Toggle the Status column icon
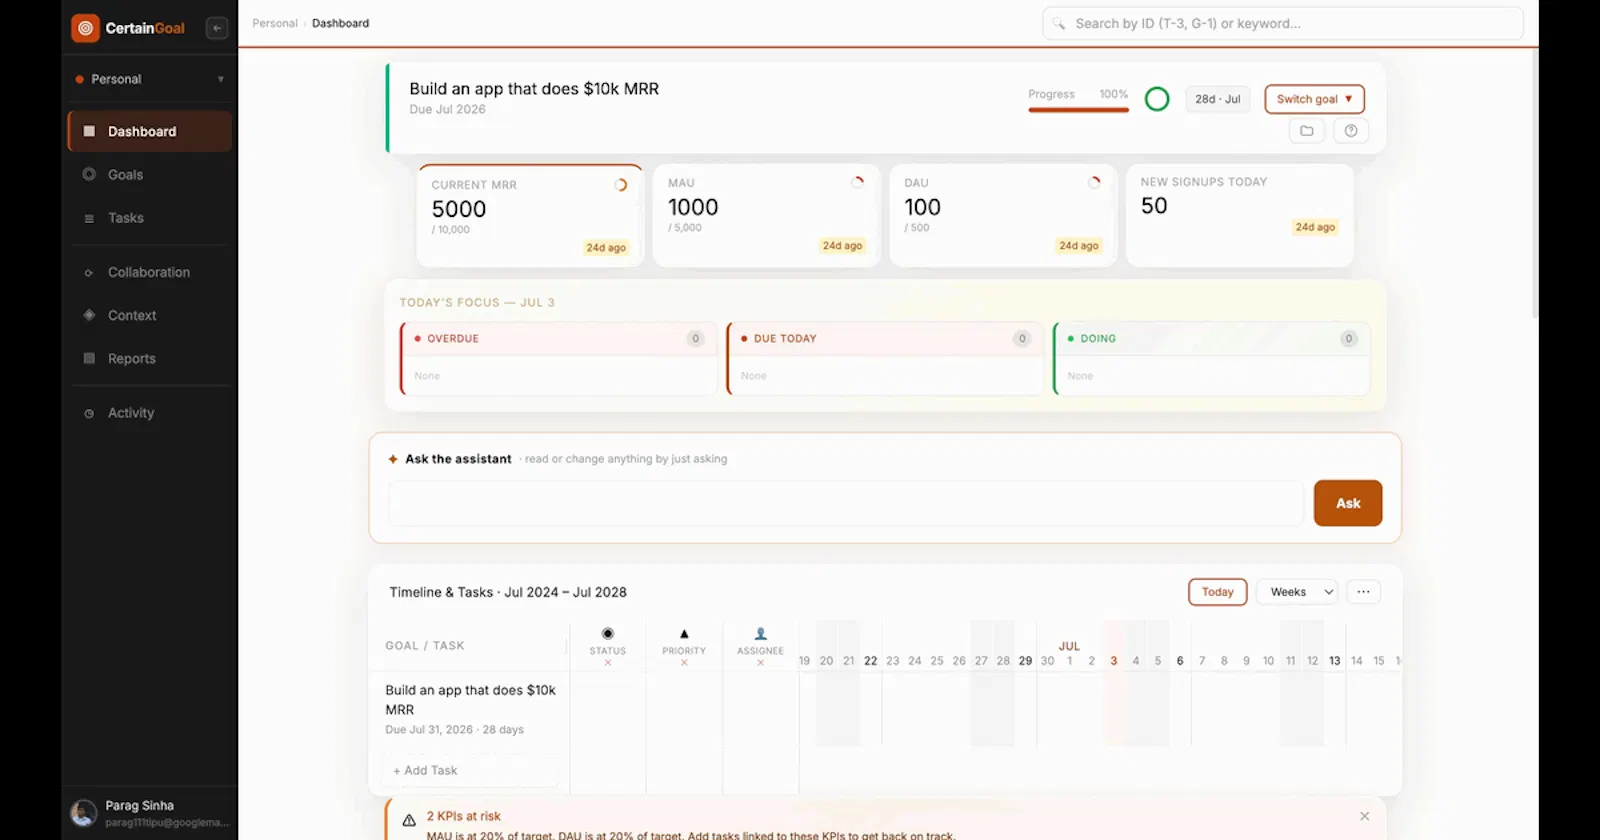 pos(607,634)
